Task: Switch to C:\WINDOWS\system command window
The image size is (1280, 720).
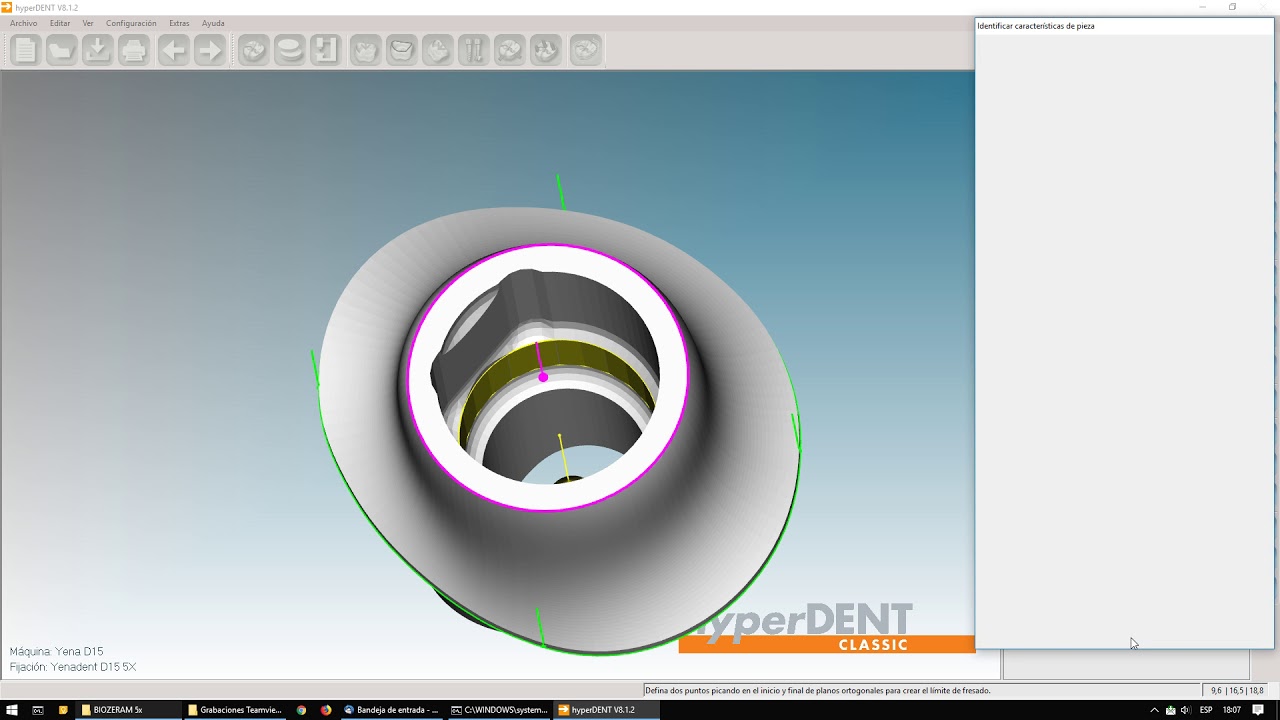Action: 499,710
